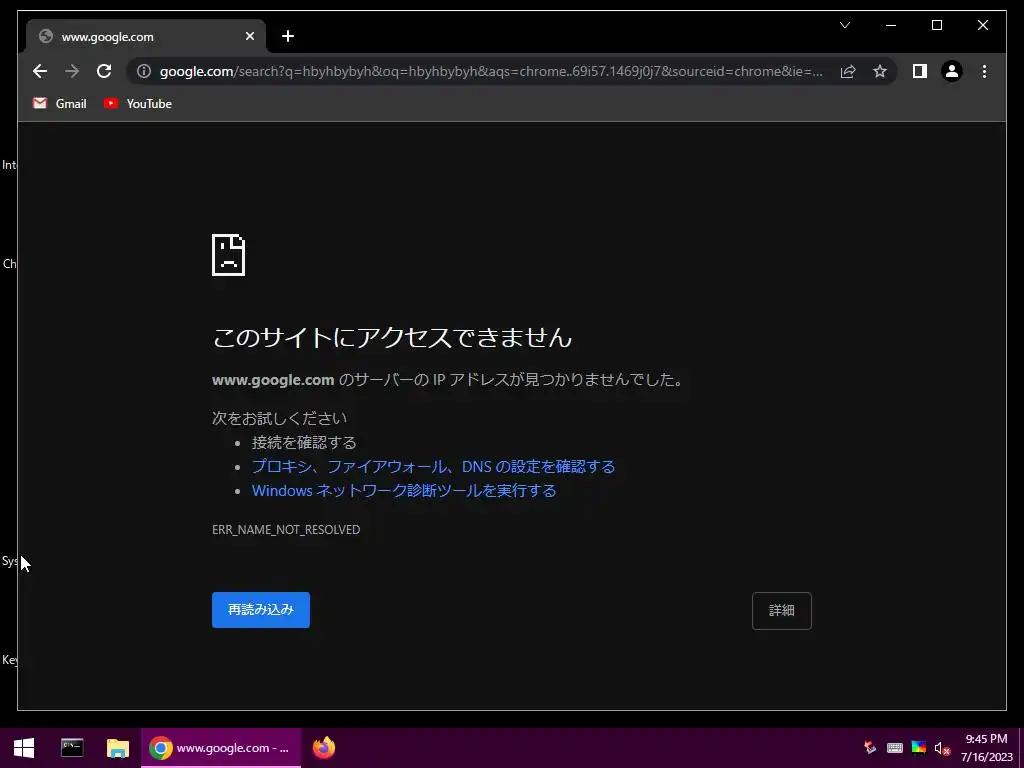Click the このサイトにアクセスできません heading

(392, 338)
